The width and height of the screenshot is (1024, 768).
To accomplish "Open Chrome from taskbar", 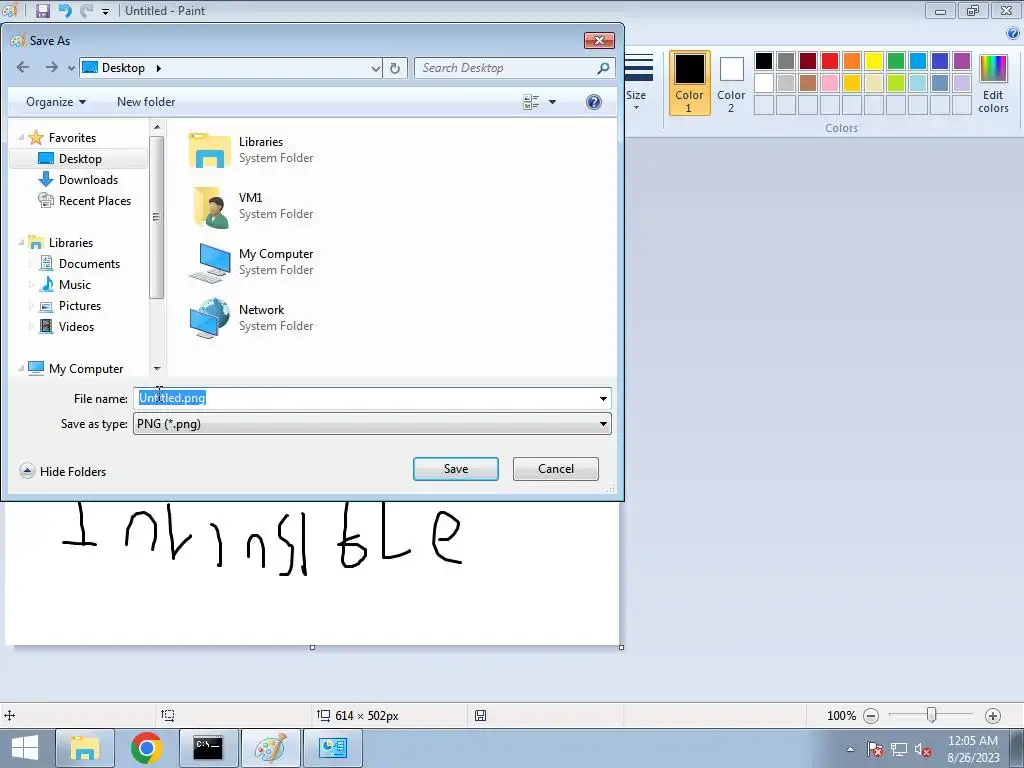I will (146, 748).
